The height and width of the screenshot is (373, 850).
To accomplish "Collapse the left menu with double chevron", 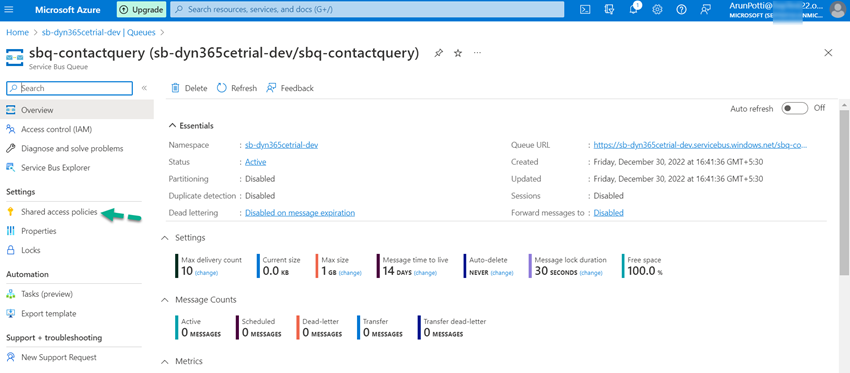I will pos(144,88).
